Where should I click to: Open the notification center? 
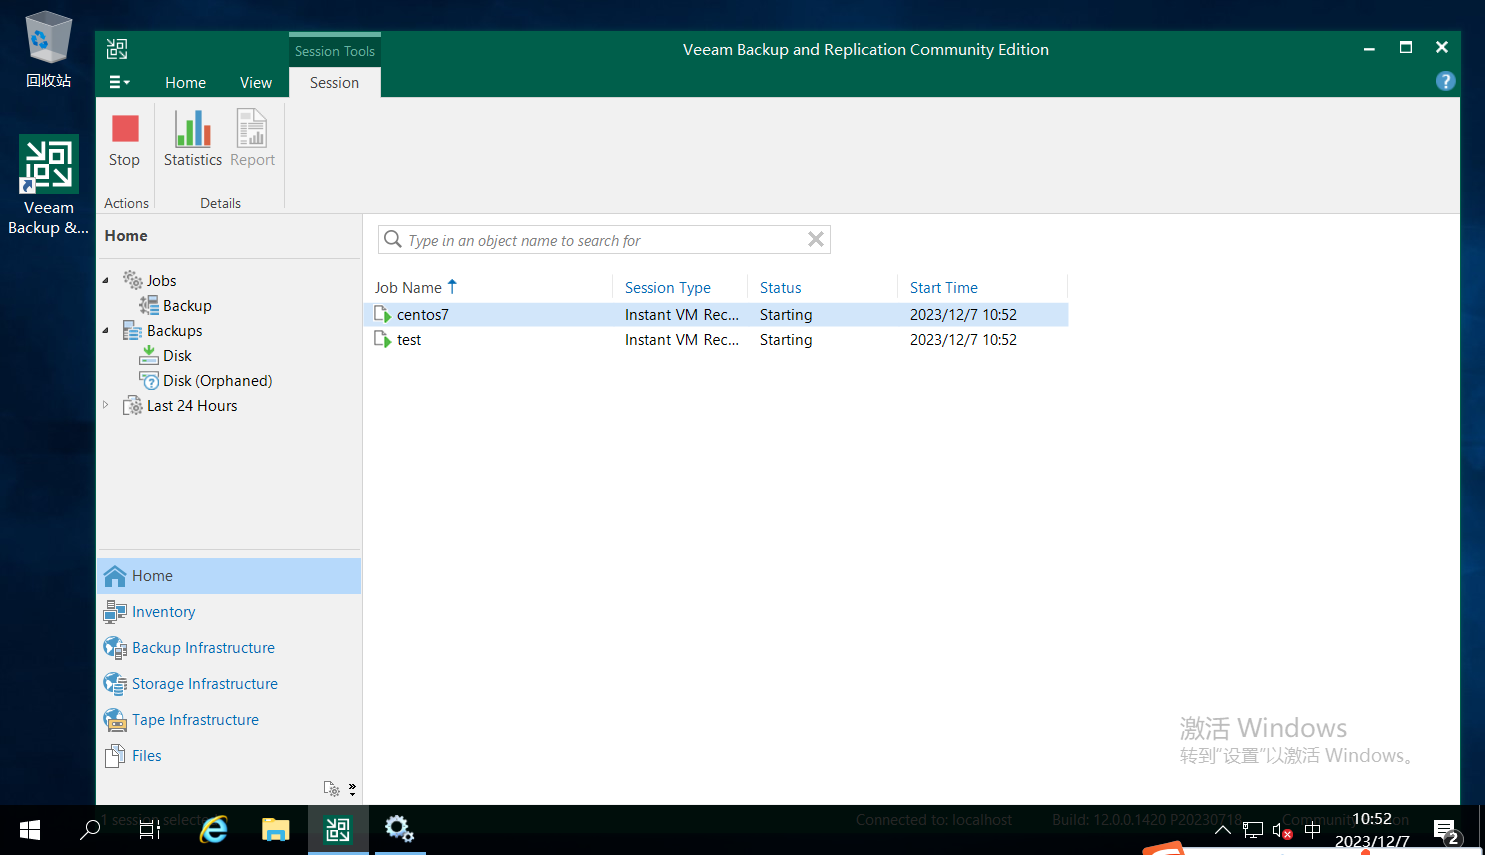(x=1447, y=831)
